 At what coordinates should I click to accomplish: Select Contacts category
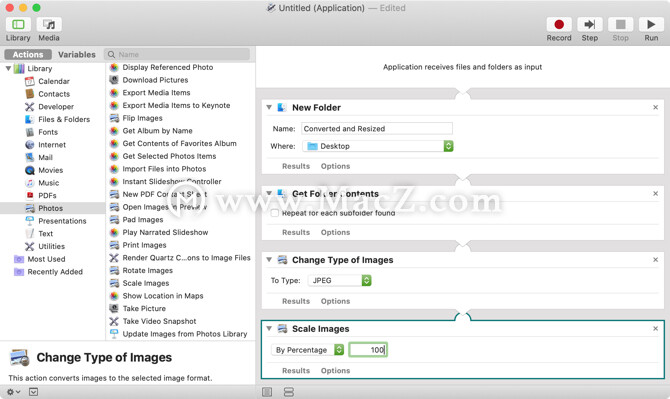click(54, 94)
